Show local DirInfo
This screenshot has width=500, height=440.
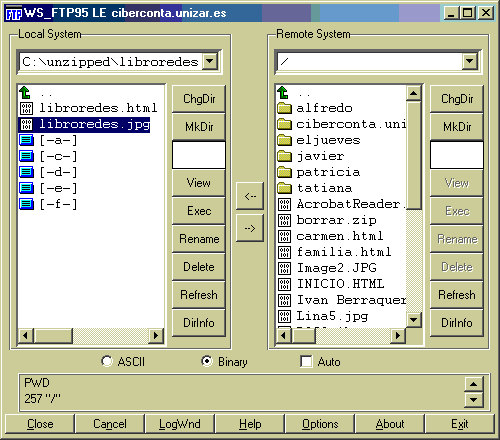point(199,323)
